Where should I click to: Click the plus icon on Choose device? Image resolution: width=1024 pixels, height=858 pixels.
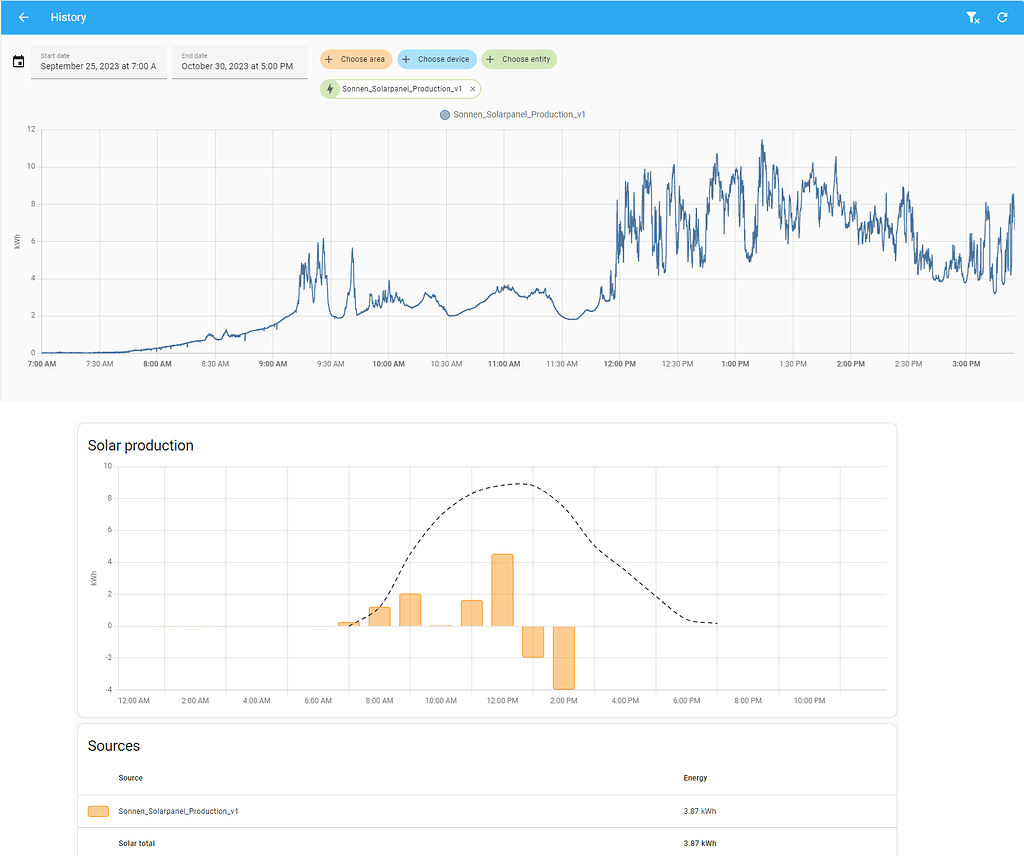pyautogui.click(x=406, y=59)
